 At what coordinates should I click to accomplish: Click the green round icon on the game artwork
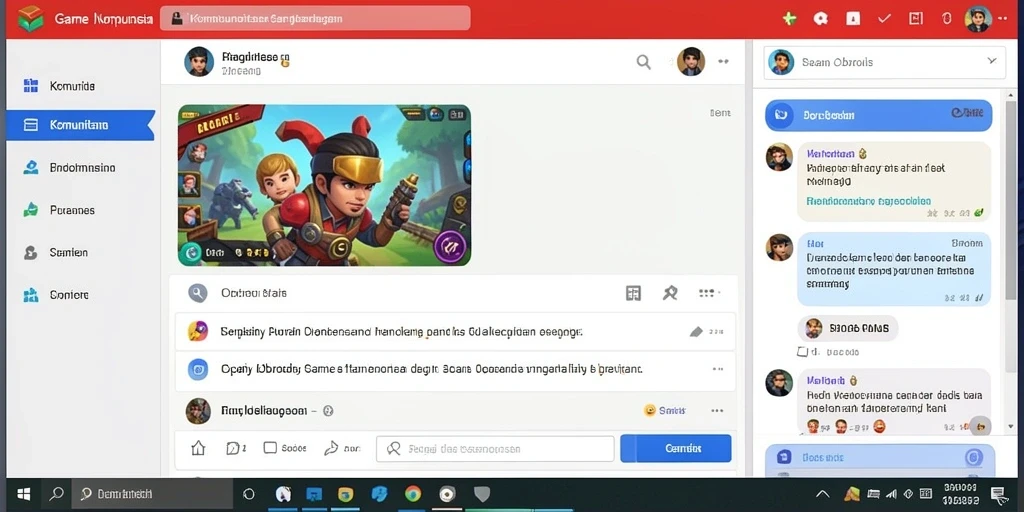191,251
